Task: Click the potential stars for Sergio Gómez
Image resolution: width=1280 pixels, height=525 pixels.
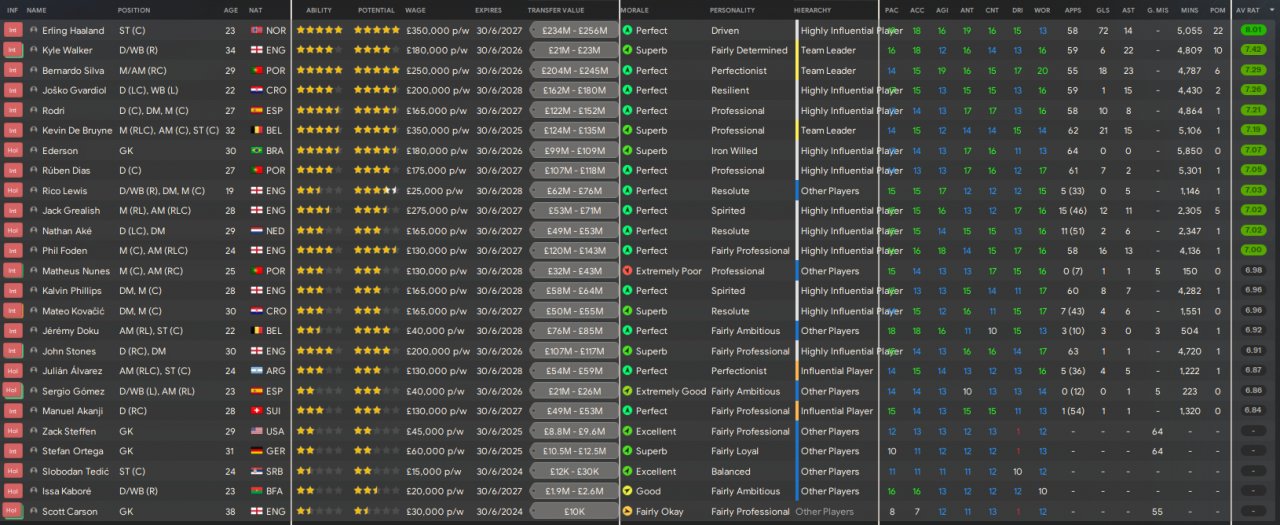Action: click(x=375, y=391)
